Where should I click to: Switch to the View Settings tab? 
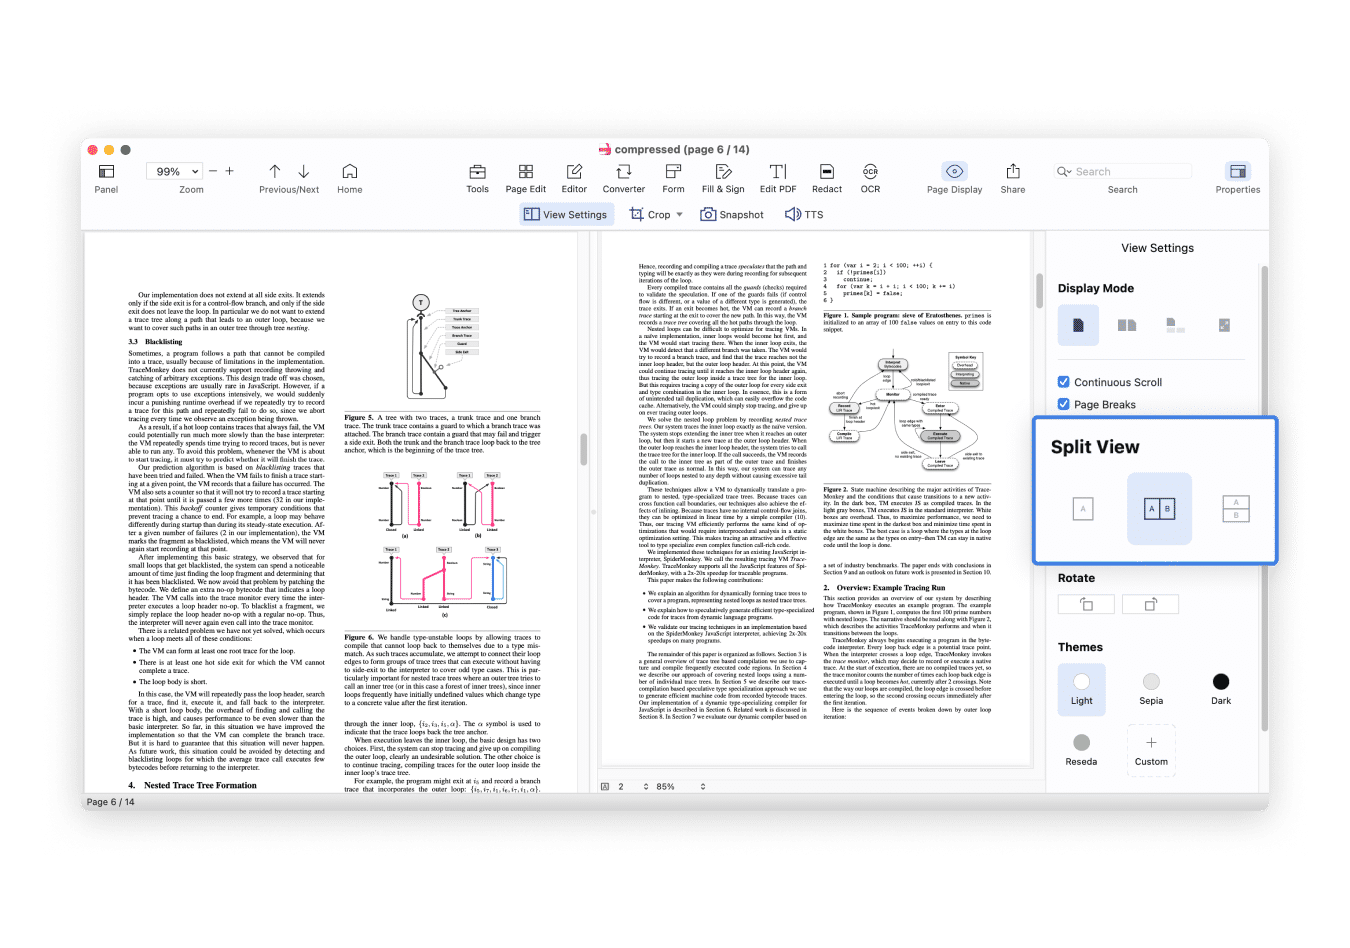coord(566,214)
